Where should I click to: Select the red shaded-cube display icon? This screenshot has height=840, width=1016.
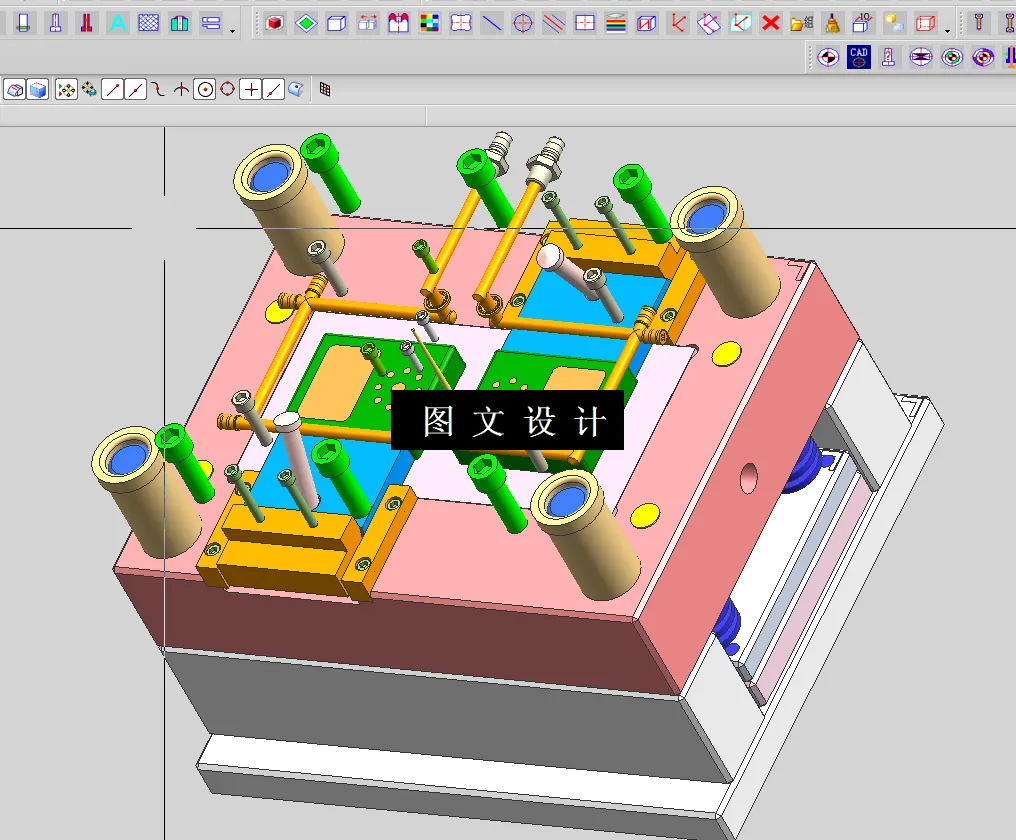274,21
